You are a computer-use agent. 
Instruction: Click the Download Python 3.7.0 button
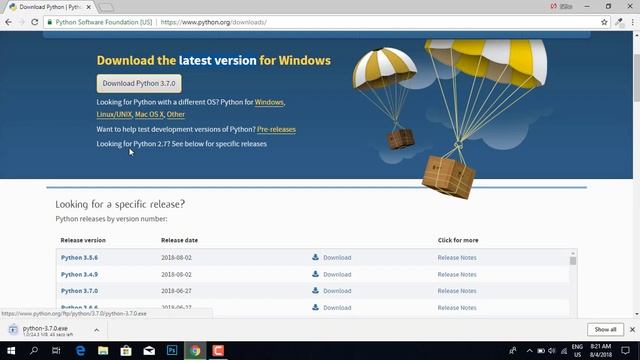pos(139,83)
